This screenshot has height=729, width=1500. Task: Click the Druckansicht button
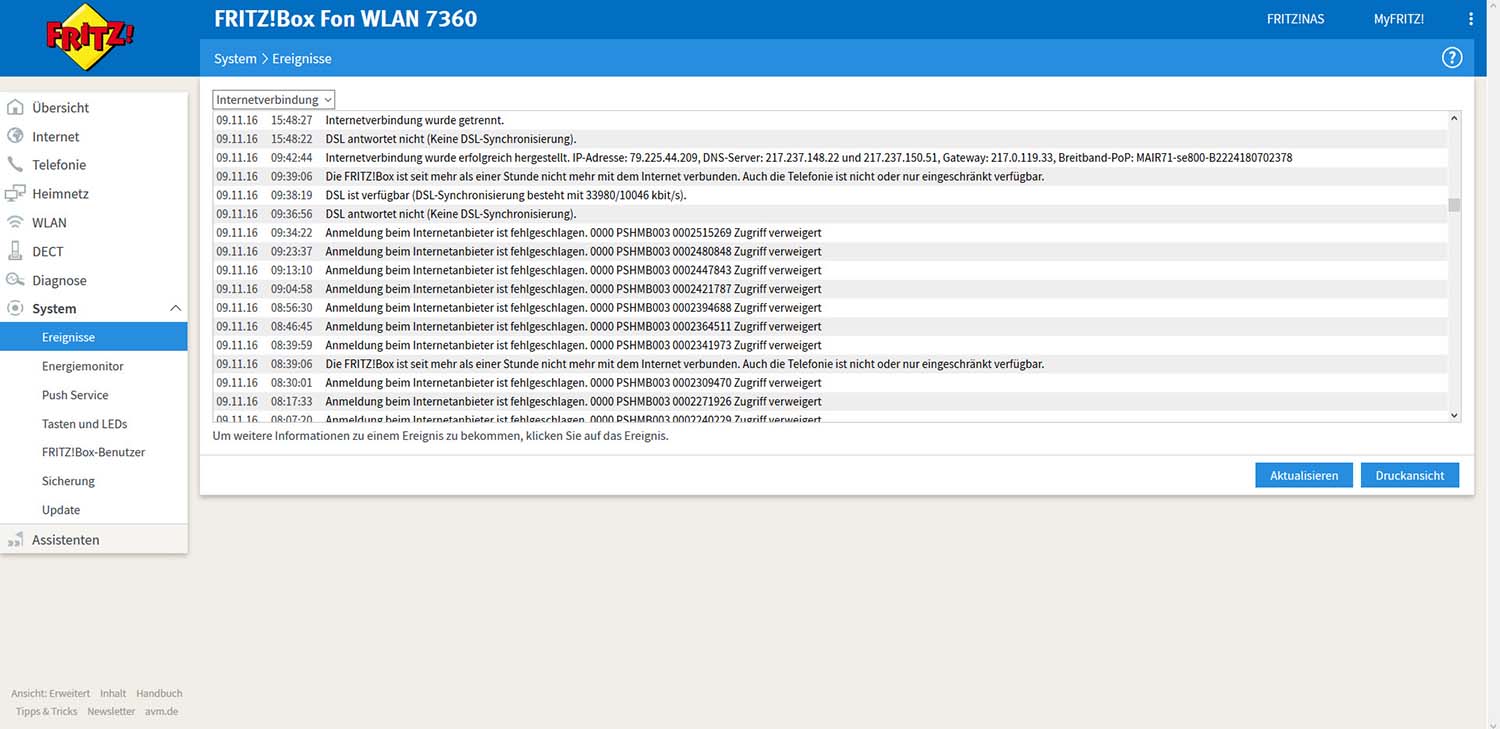[1409, 476]
